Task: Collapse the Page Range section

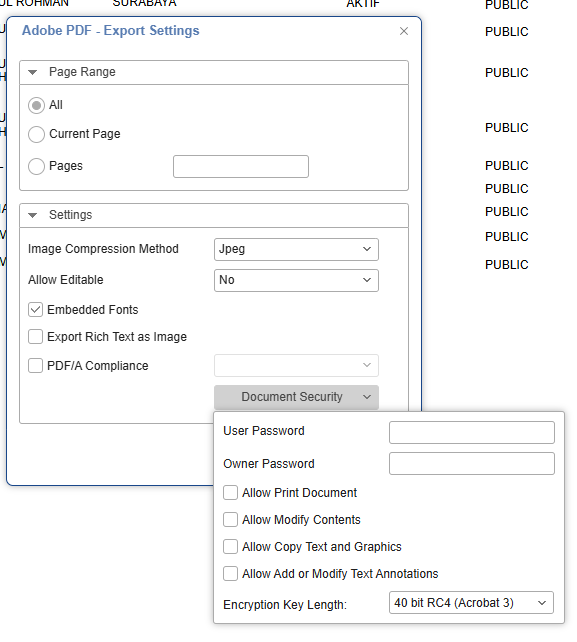Action: pyautogui.click(x=33, y=72)
